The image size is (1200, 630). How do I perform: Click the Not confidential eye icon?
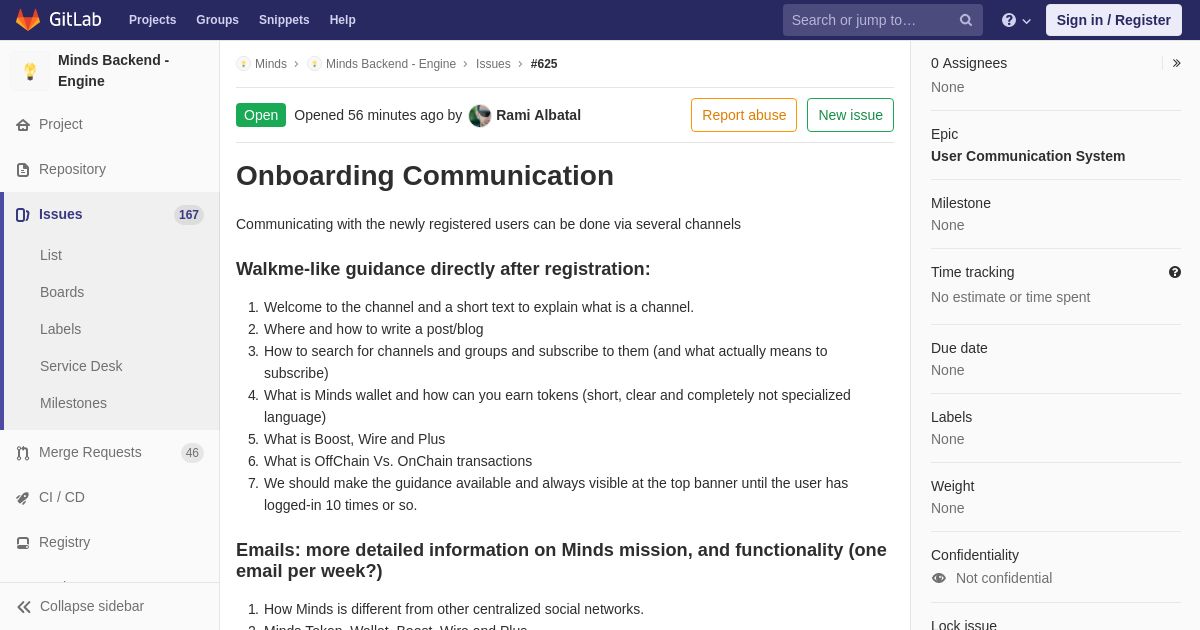click(x=938, y=578)
